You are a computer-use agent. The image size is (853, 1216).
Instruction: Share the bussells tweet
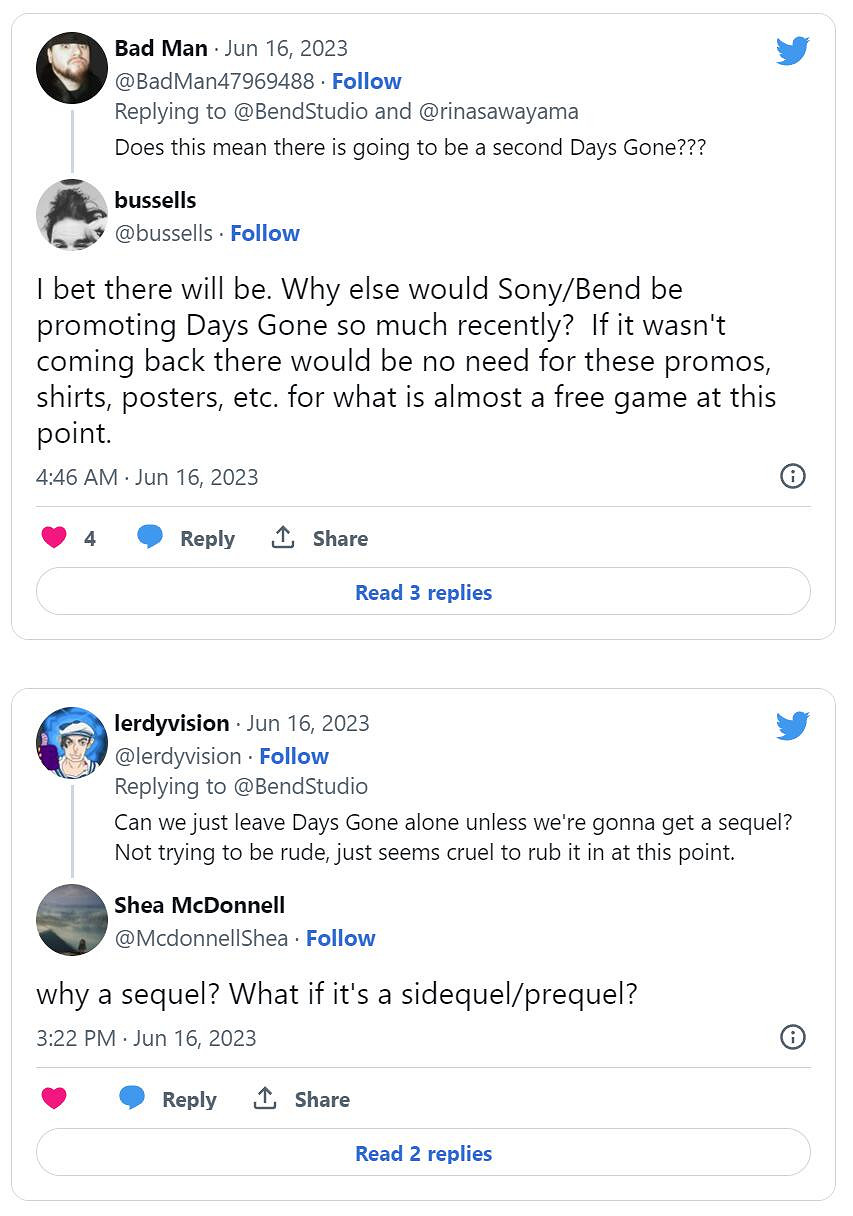coord(319,538)
